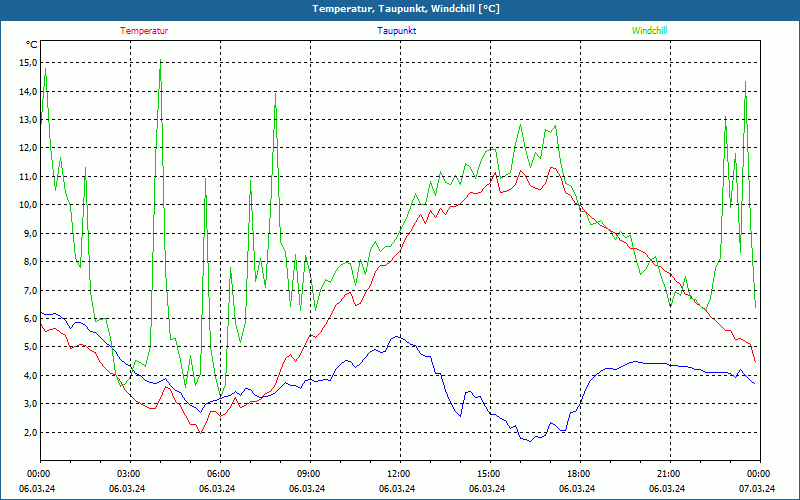Viewport: 800px width, 500px height.
Task: Click the '5,0' y-axis value
Action: tap(30, 347)
